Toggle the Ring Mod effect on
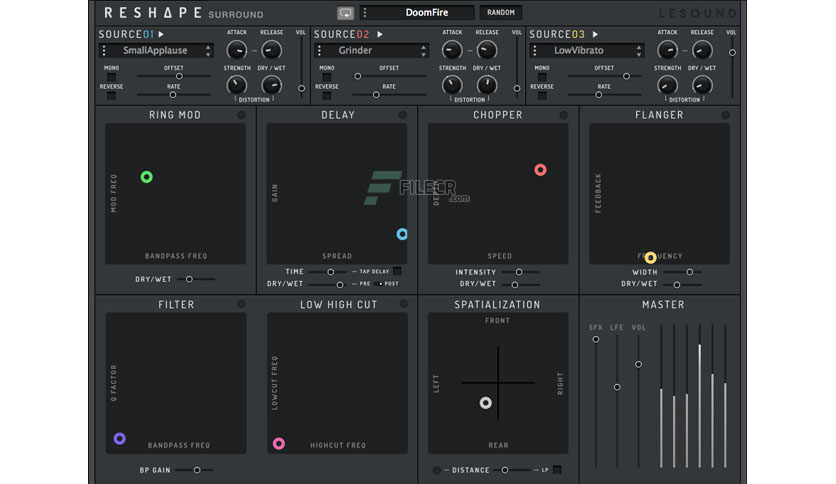The image size is (836, 484). [242, 115]
